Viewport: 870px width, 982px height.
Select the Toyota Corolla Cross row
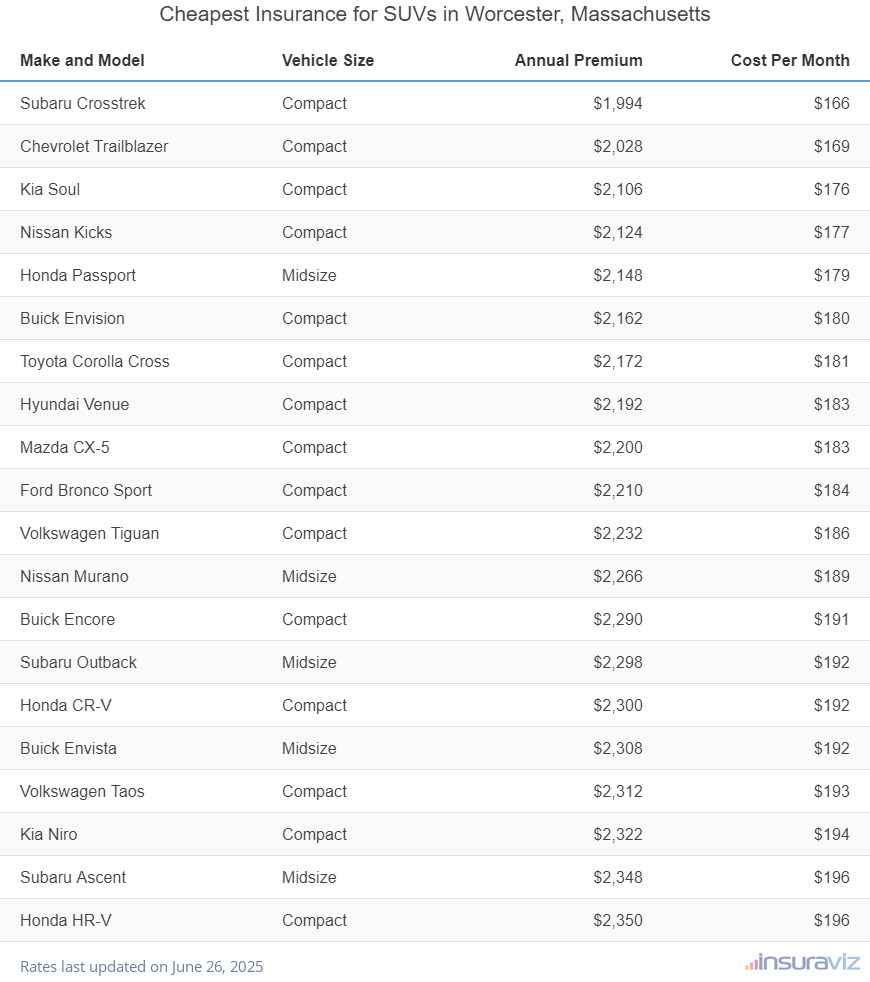[x=95, y=361]
